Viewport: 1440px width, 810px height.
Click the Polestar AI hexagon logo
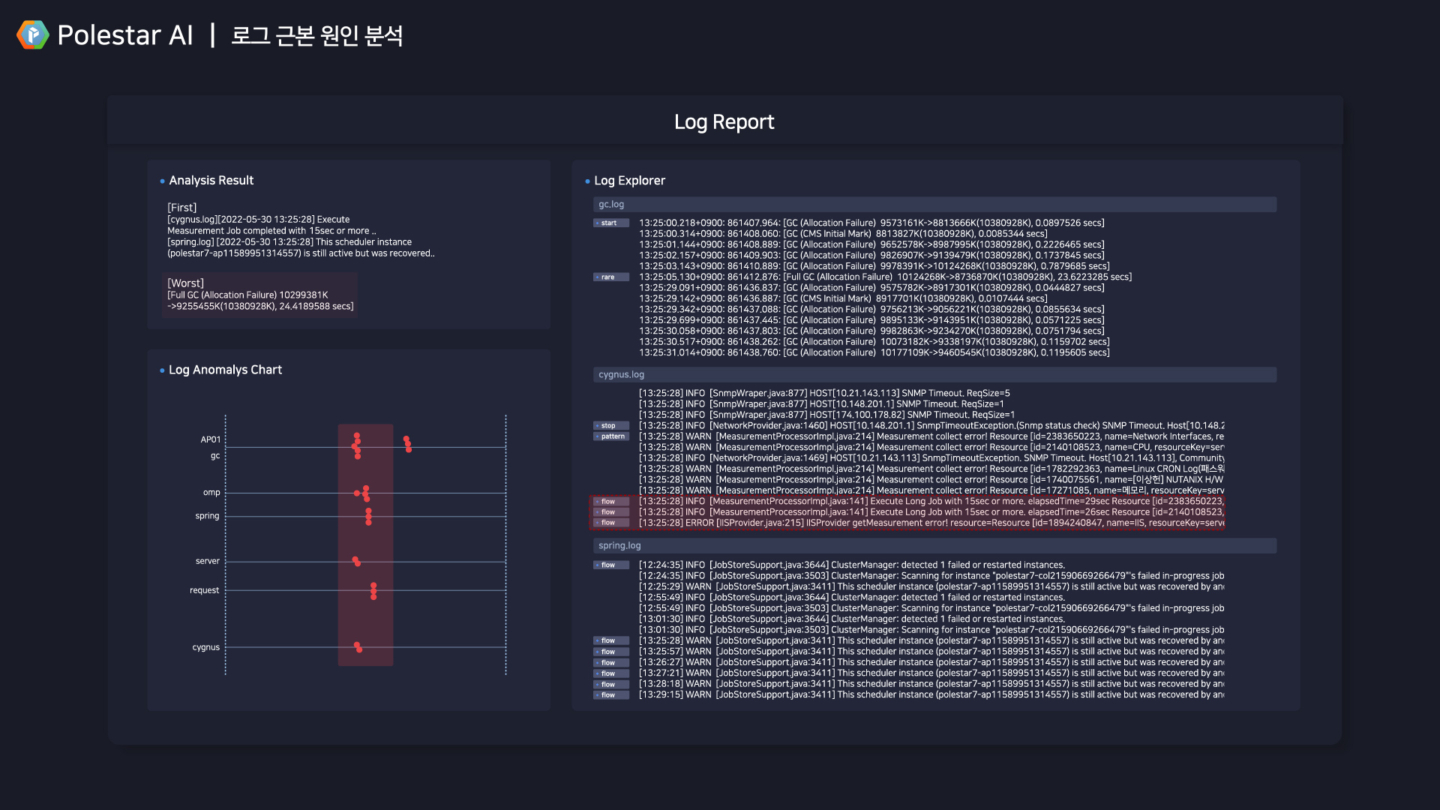pos(32,35)
